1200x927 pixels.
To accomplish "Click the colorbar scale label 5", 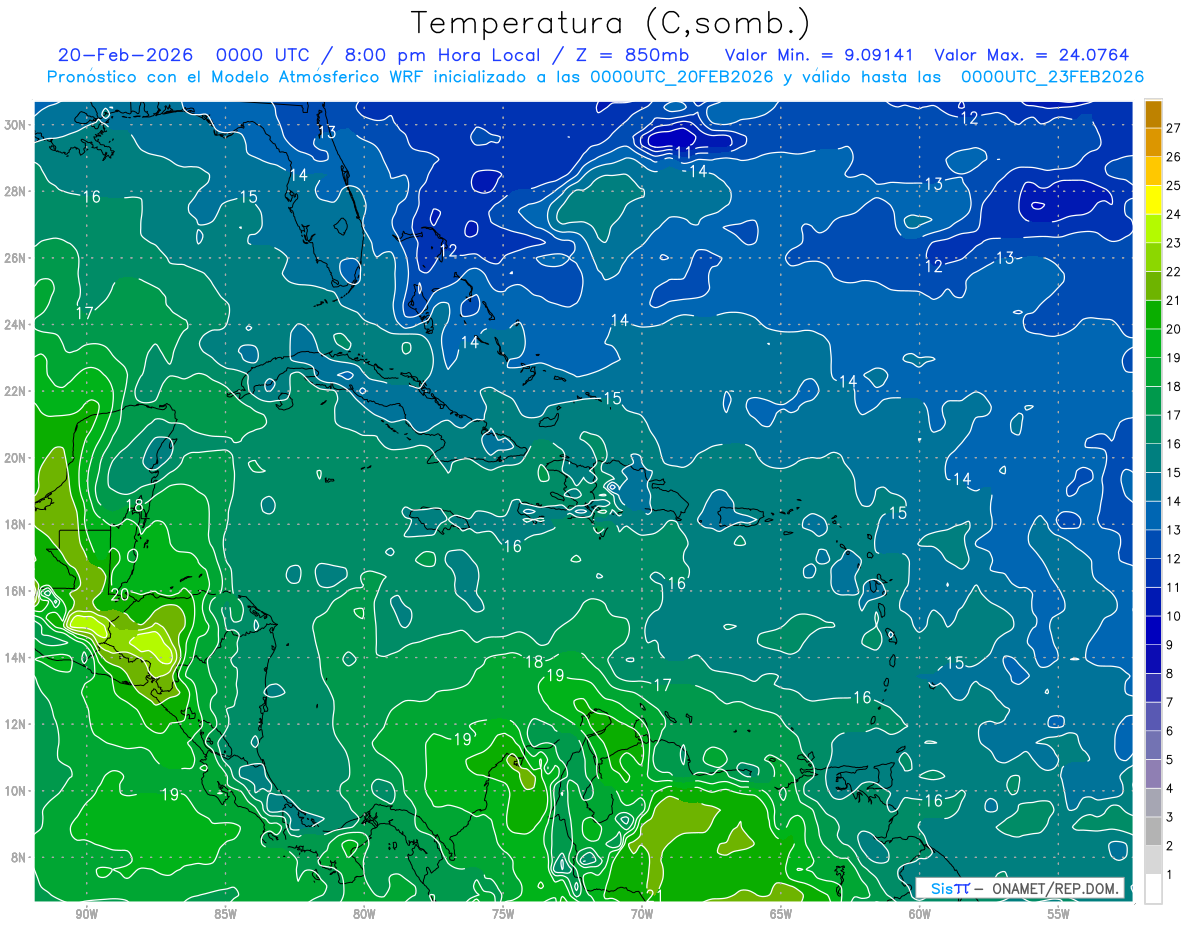I will [x=1170, y=760].
